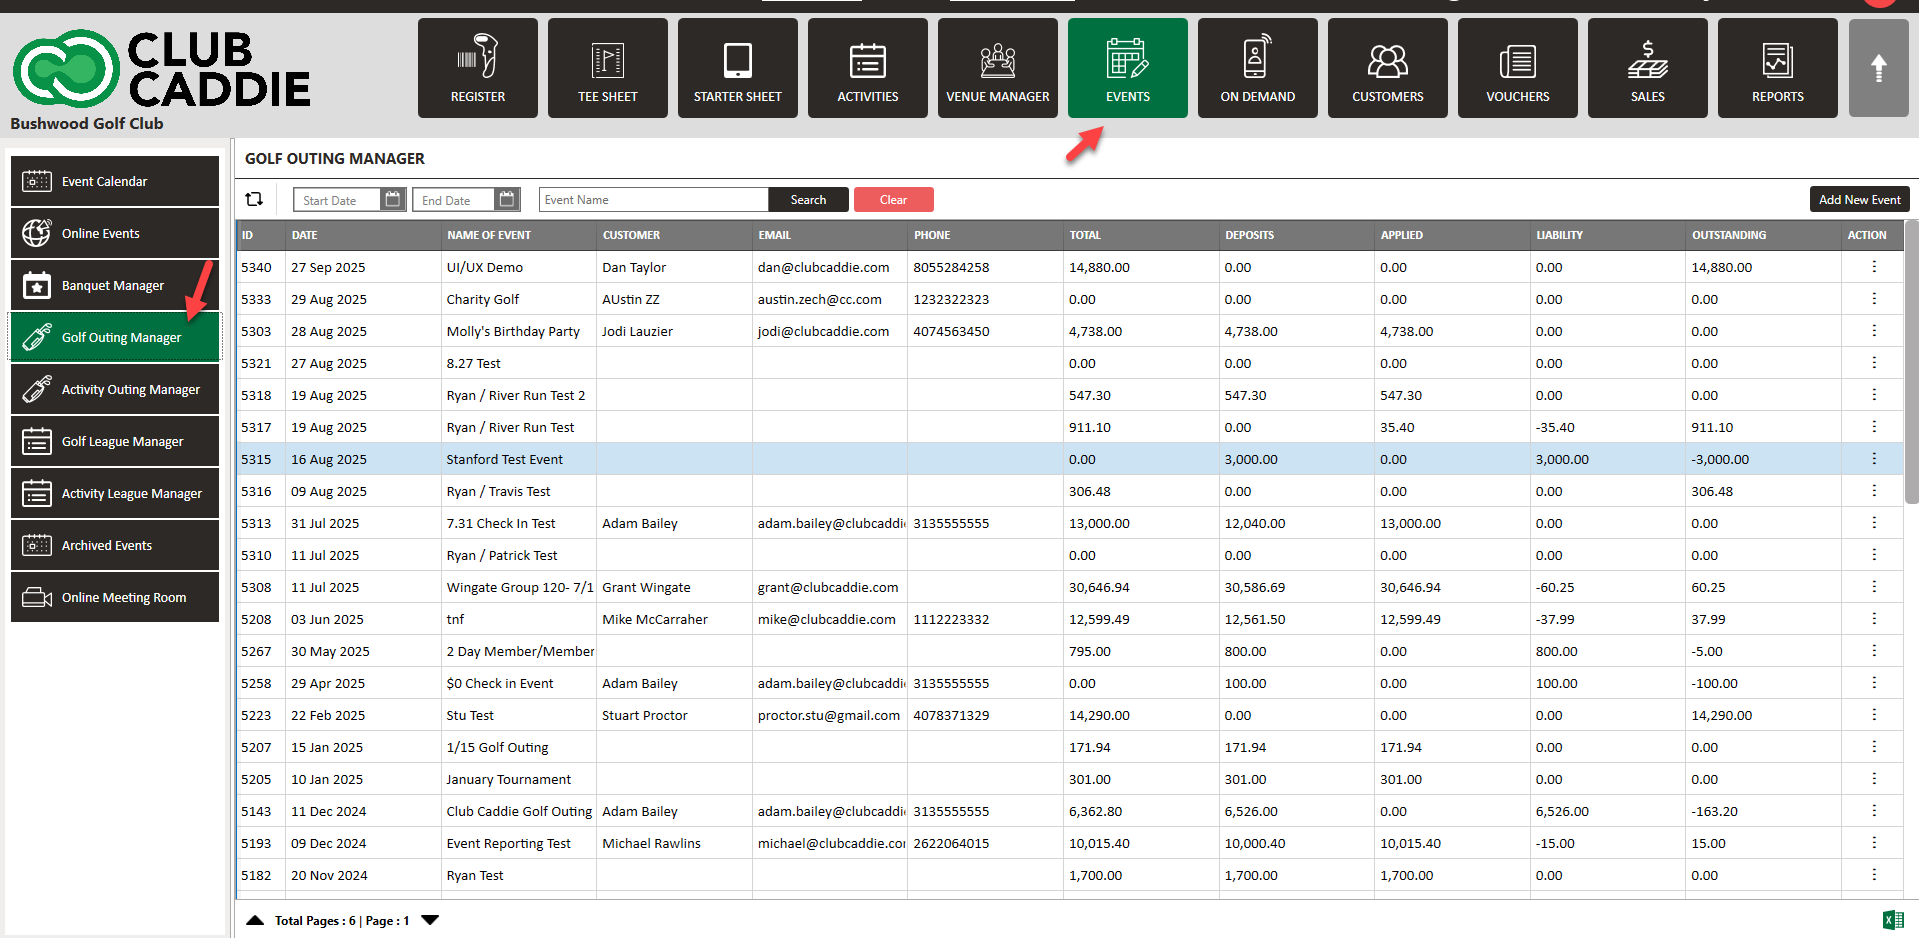Viewport: 1919px width, 938px height.
Task: Open the Vouchers module
Action: click(1517, 68)
